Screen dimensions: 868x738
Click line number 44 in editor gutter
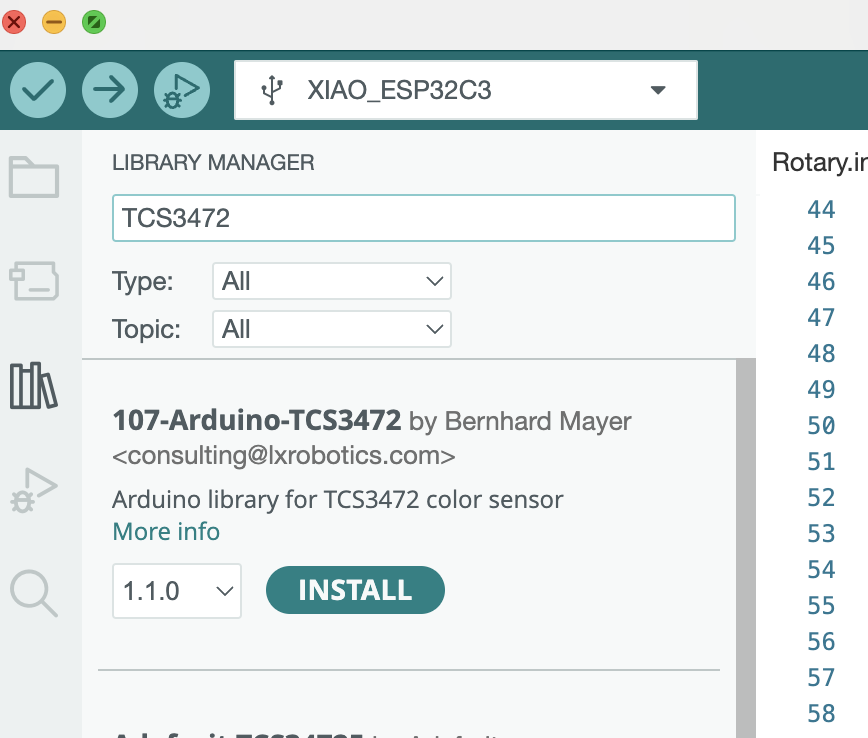point(821,210)
